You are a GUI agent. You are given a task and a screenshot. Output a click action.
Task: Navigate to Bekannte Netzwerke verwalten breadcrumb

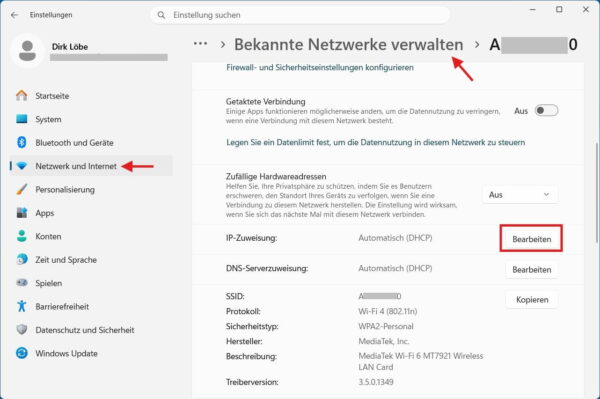[349, 44]
